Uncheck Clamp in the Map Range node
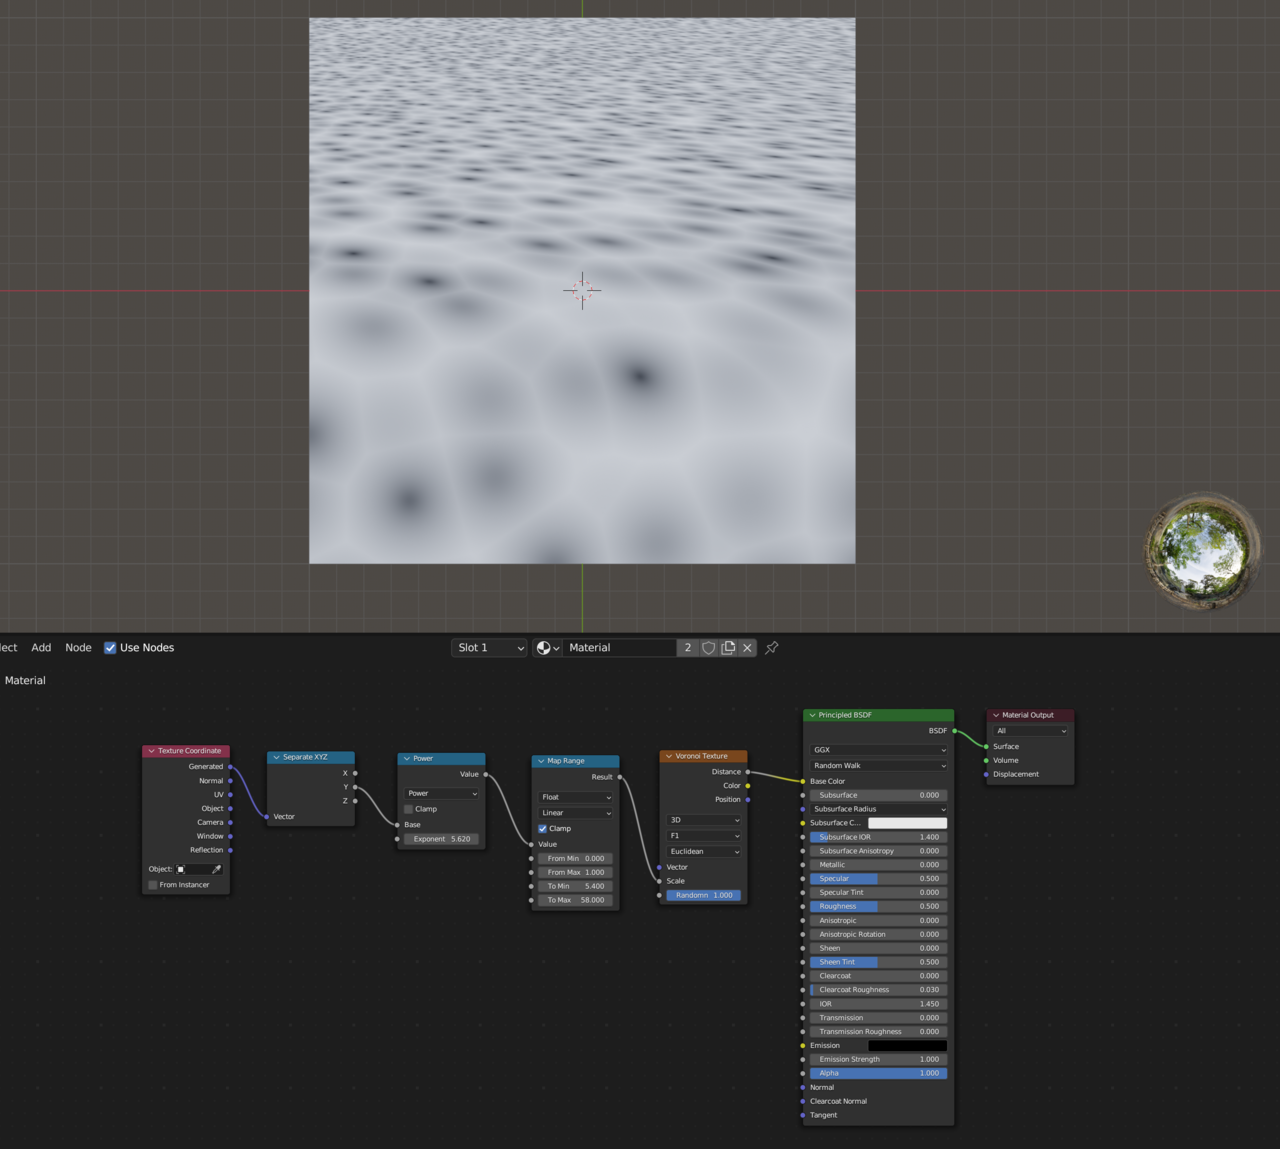Viewport: 1280px width, 1149px height. [x=542, y=828]
